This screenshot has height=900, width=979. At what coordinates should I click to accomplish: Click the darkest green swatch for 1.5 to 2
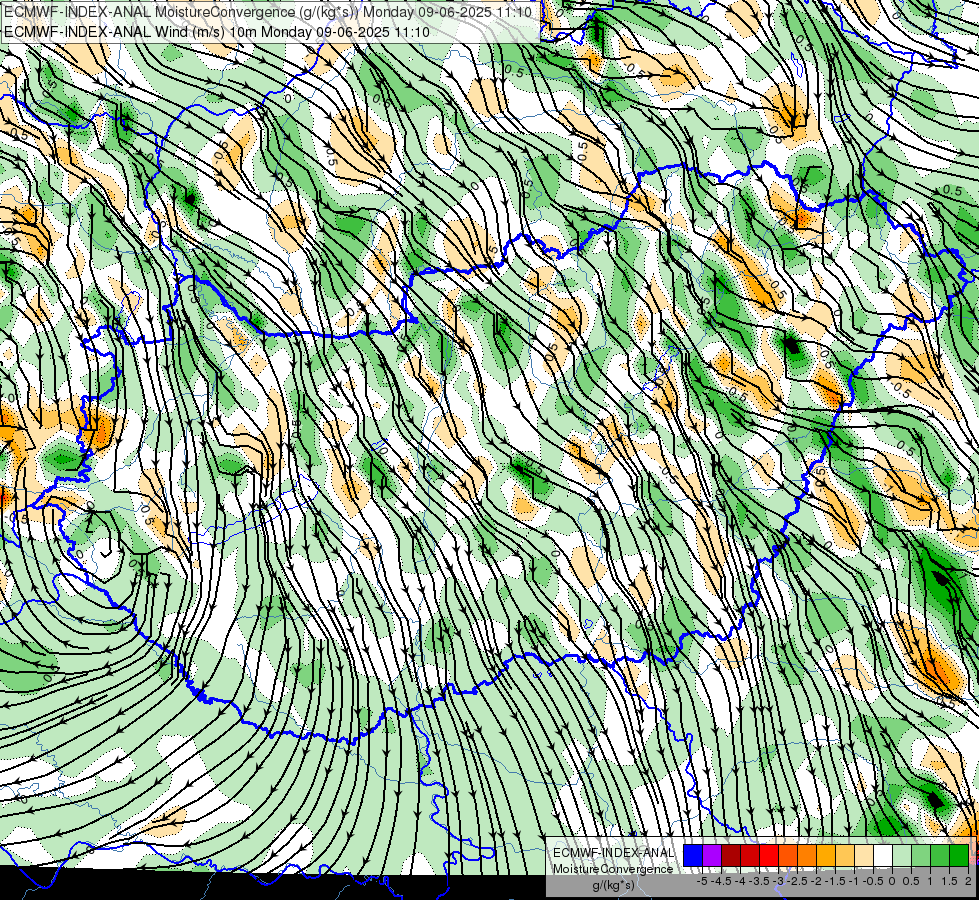(x=959, y=856)
